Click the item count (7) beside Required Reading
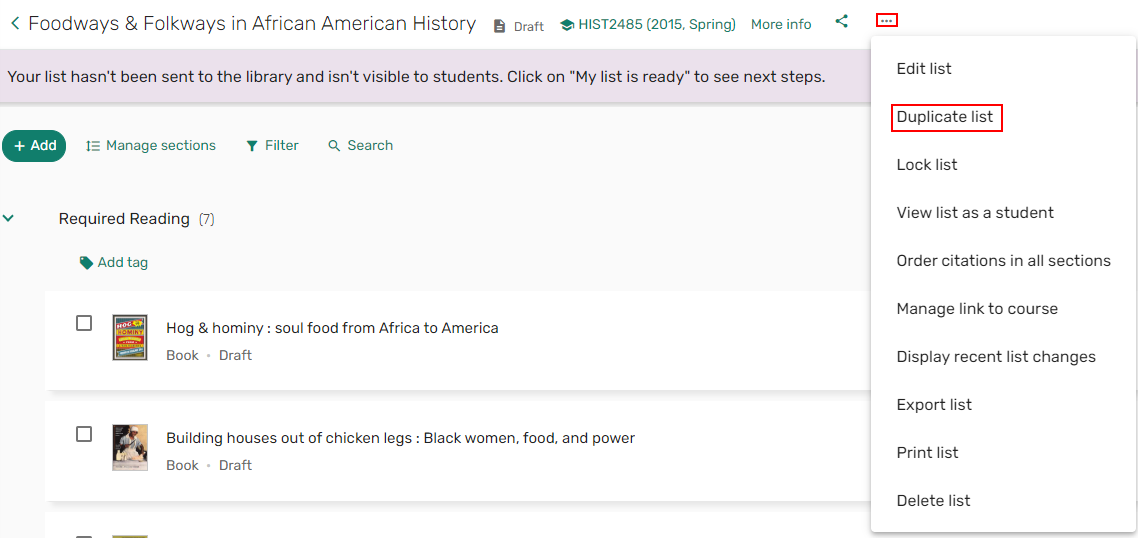The height and width of the screenshot is (538, 1138). click(207, 219)
